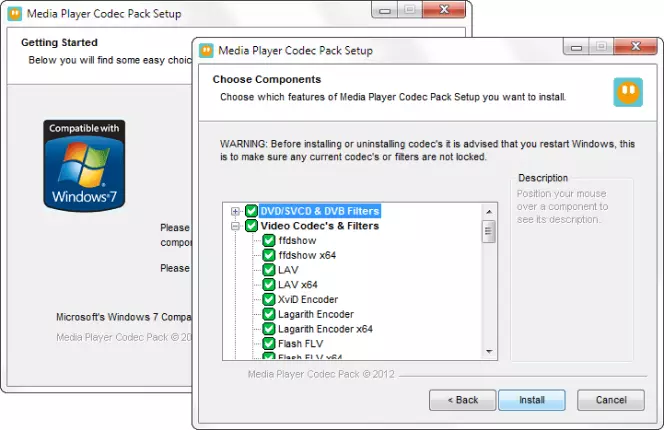Select the Video Codec's & Filters label
Image resolution: width=664 pixels, height=430 pixels.
coord(320,226)
